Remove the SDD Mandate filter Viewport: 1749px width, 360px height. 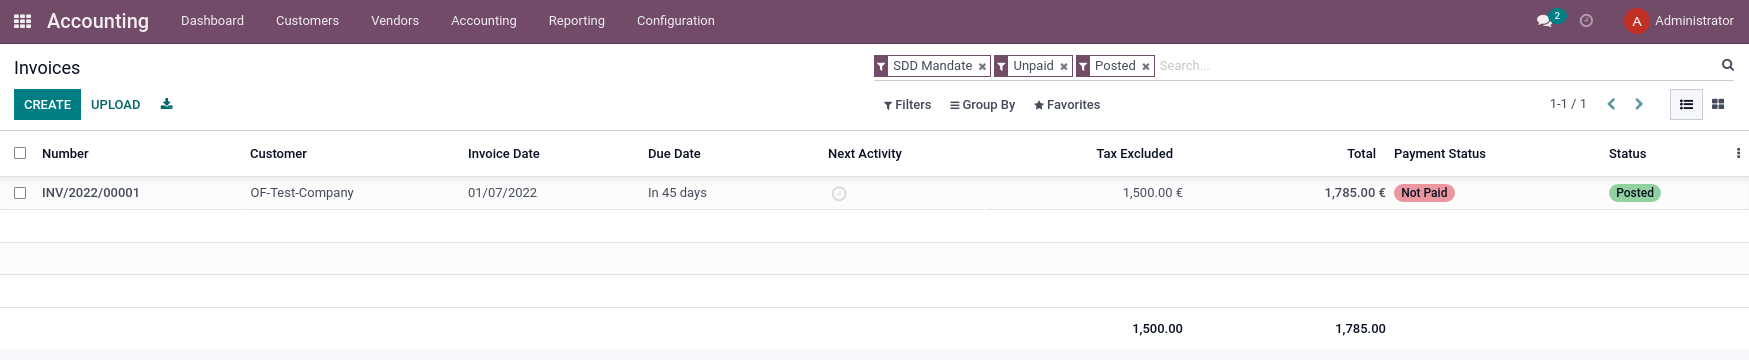point(982,67)
